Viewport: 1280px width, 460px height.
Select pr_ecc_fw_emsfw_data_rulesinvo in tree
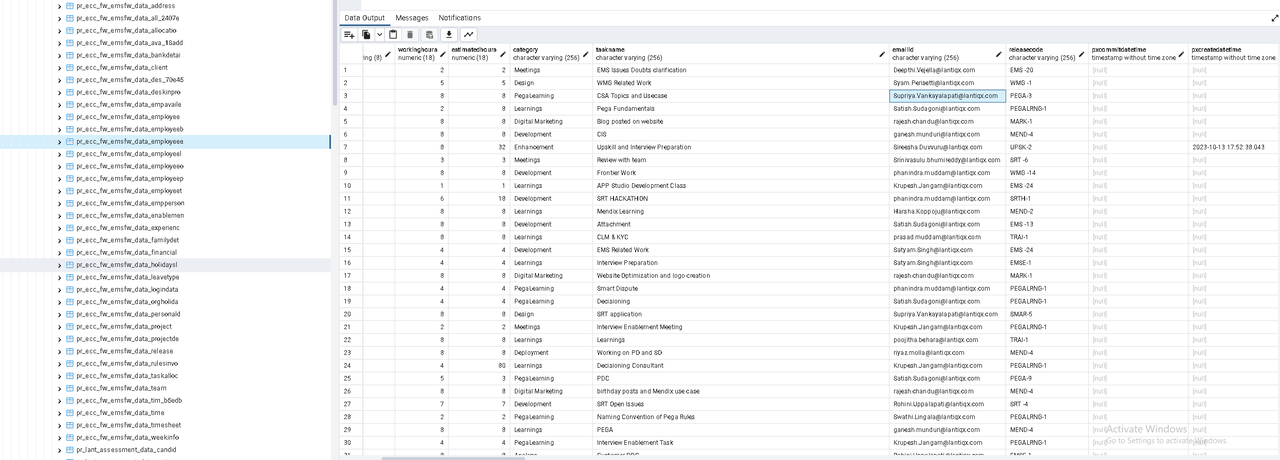click(x=127, y=364)
